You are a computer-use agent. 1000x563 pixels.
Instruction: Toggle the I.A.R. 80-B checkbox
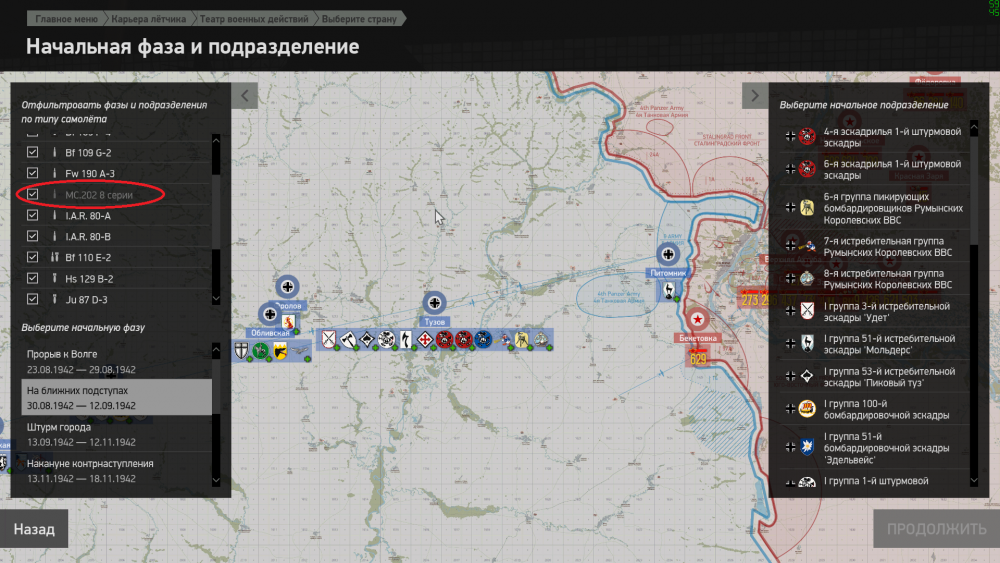[x=33, y=236]
